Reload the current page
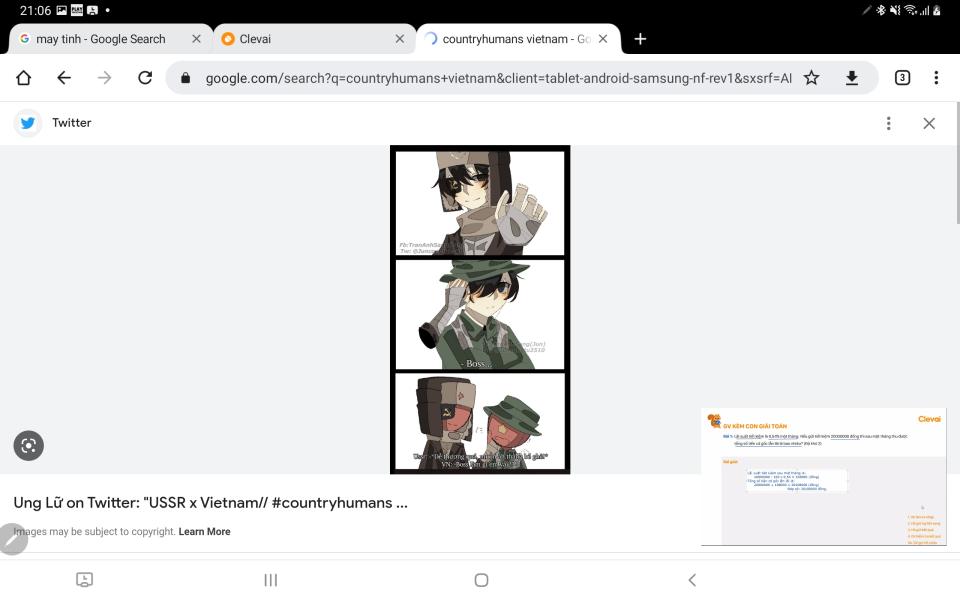The width and height of the screenshot is (960, 600). pyautogui.click(x=144, y=78)
